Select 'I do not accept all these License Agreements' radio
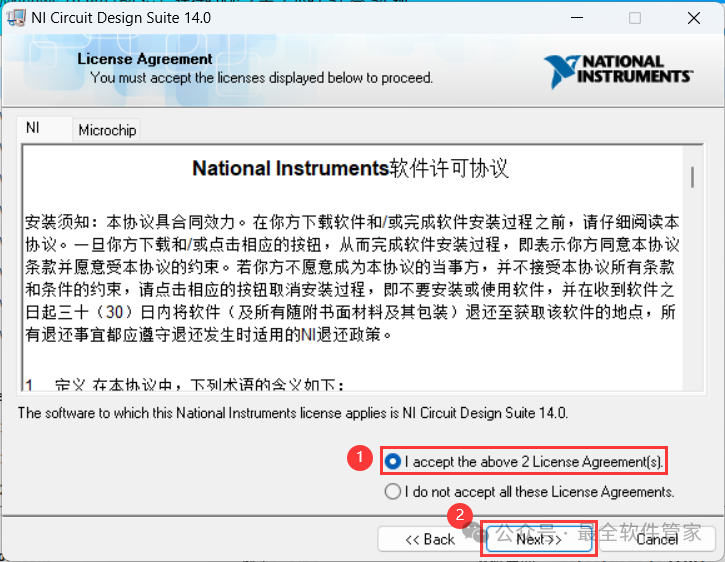Viewport: 725px width, 562px height. pyautogui.click(x=392, y=491)
